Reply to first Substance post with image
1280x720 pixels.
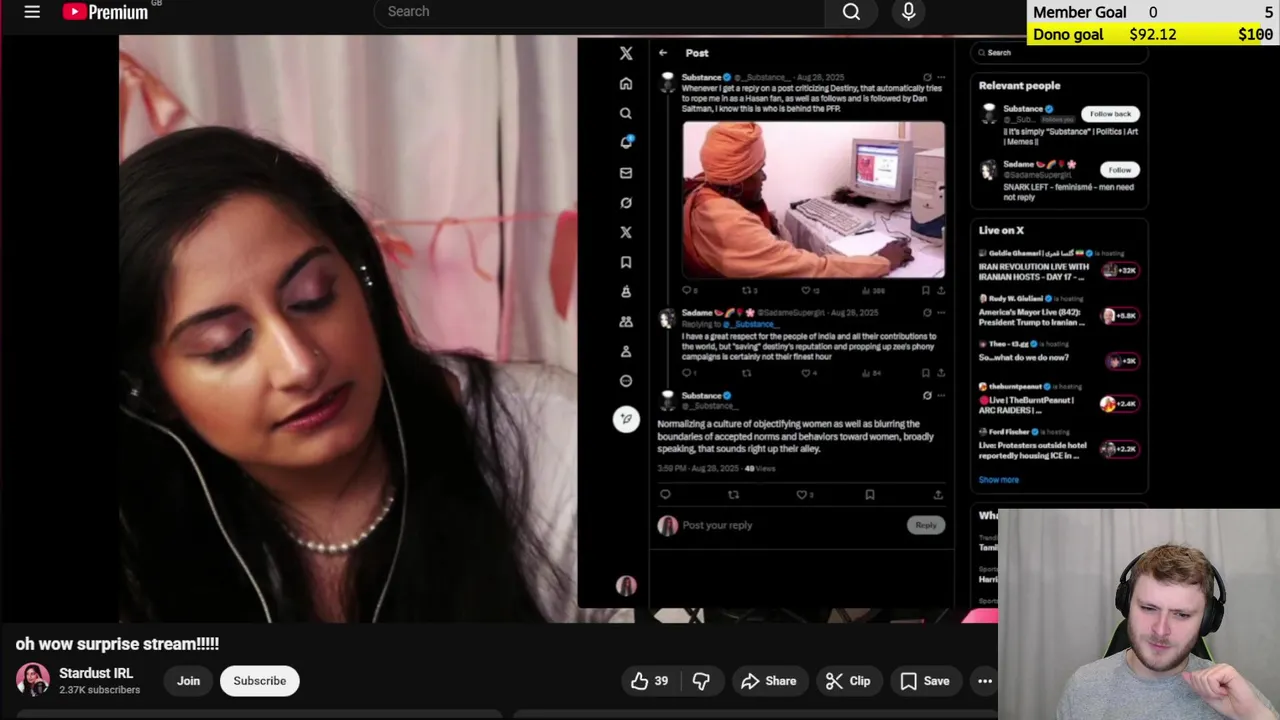click(x=688, y=290)
